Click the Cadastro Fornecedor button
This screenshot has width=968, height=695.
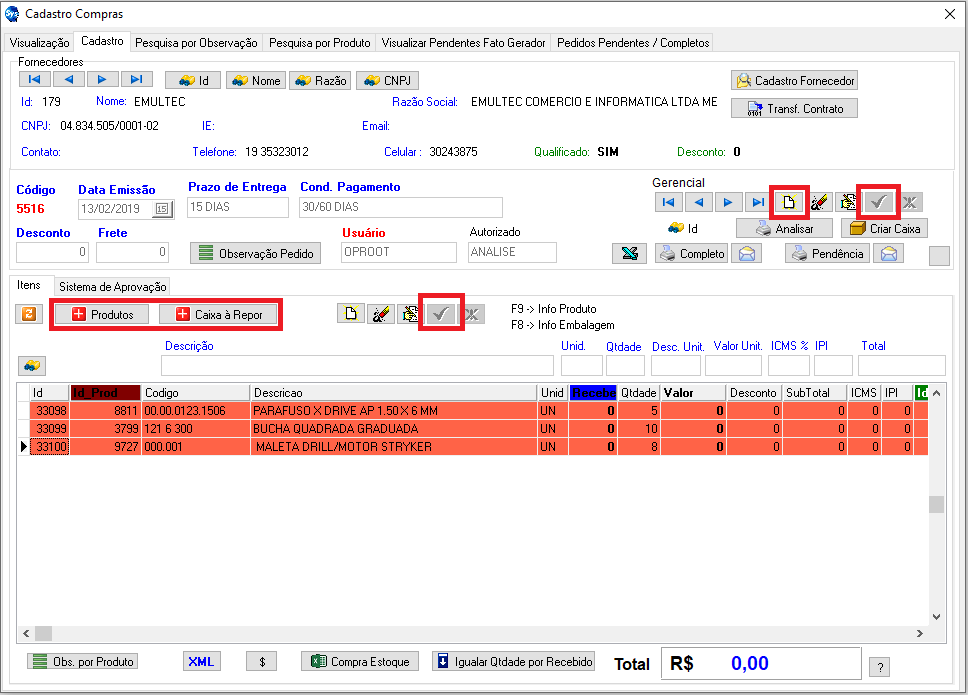[x=795, y=81]
